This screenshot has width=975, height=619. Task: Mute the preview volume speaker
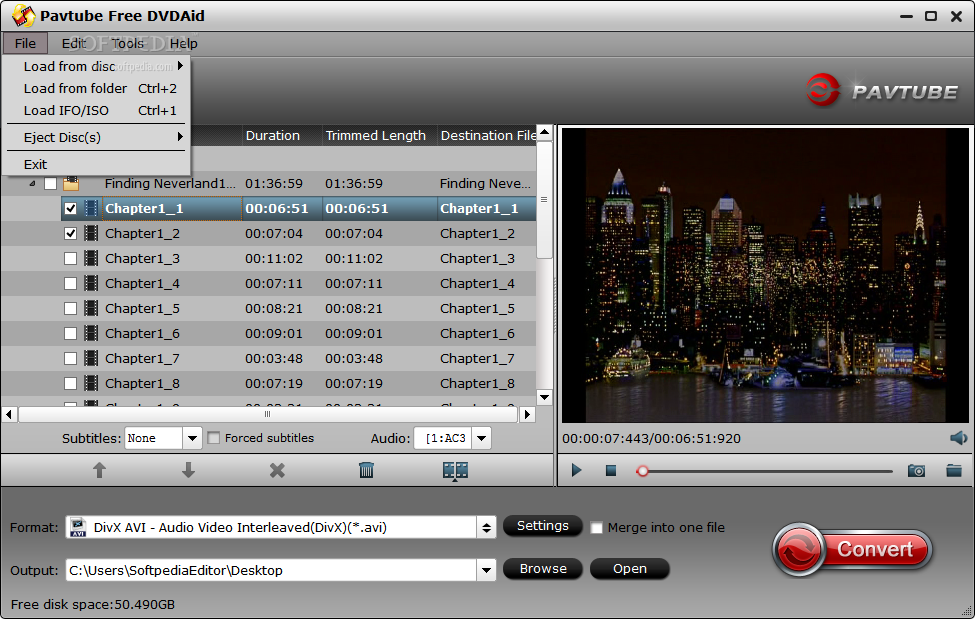click(958, 438)
